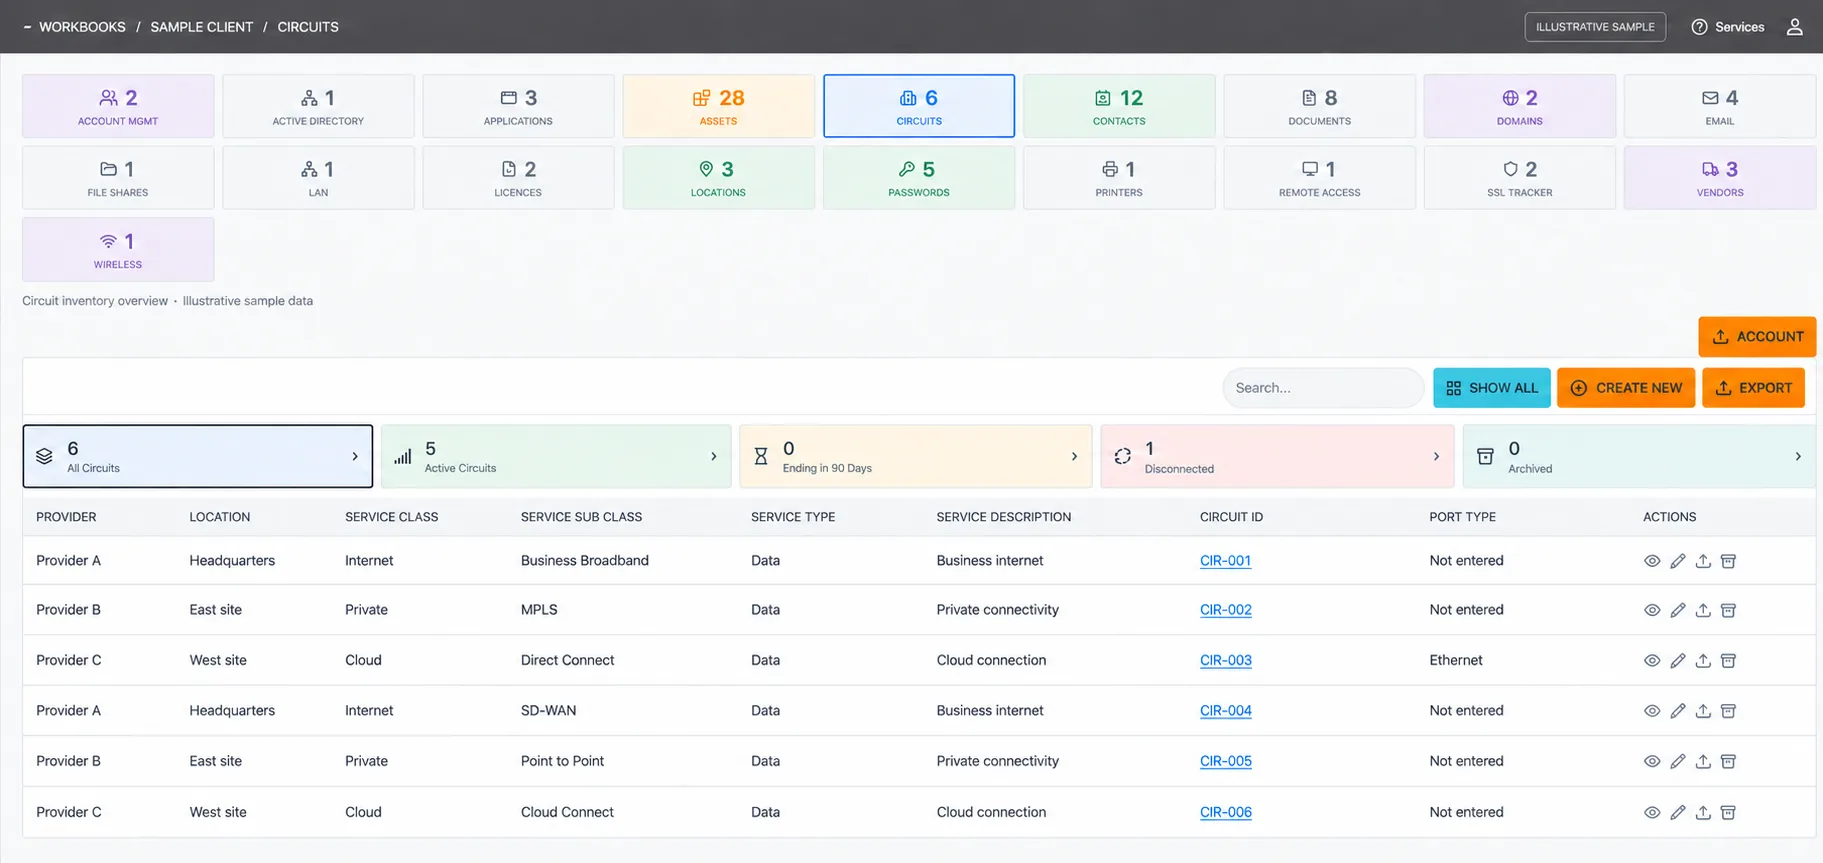Click the Search input field
Screen dimensions: 1823x863
tap(1323, 388)
